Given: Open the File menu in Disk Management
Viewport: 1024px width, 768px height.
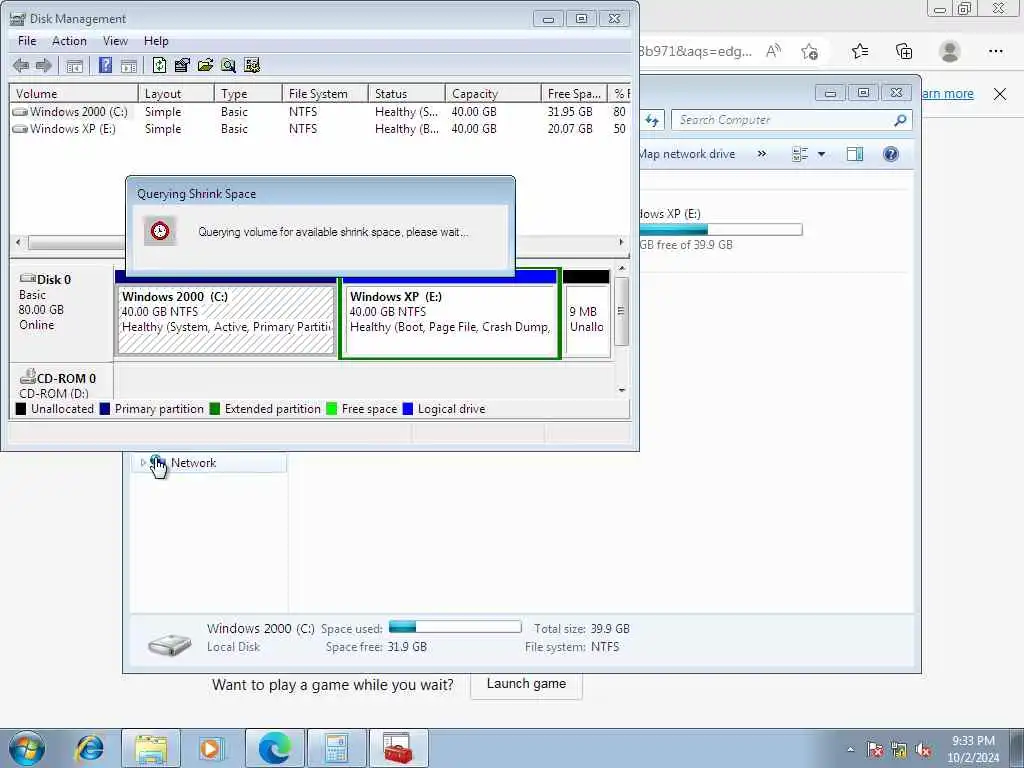Looking at the screenshot, I should pos(27,41).
